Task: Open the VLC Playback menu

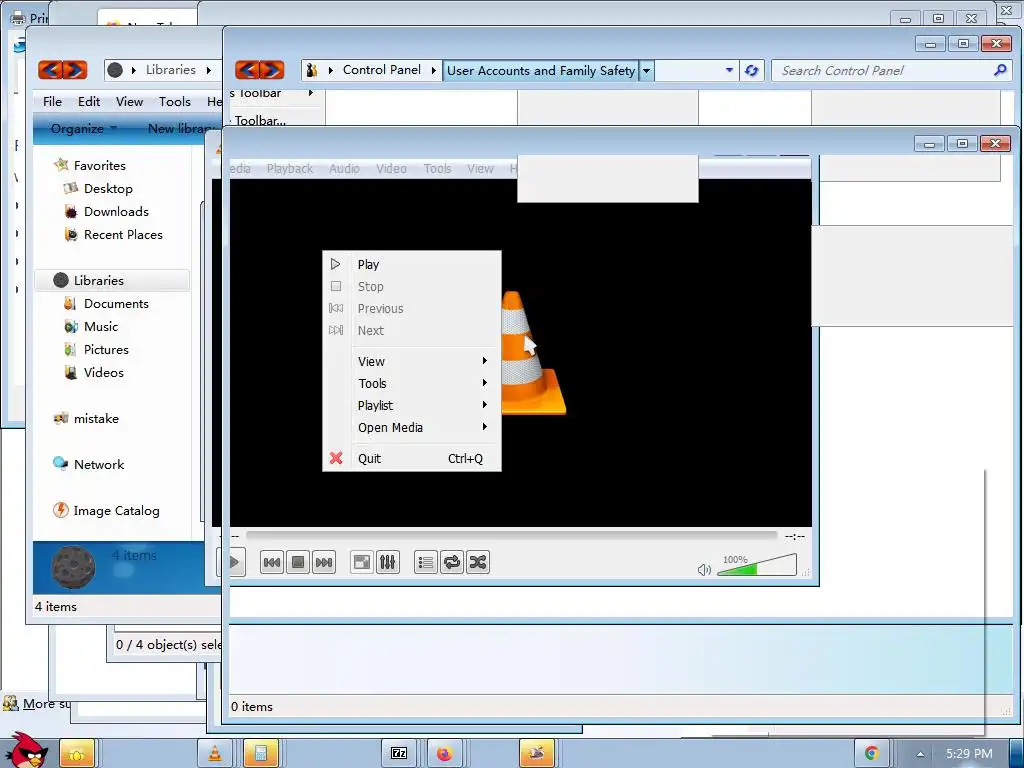Action: point(290,169)
